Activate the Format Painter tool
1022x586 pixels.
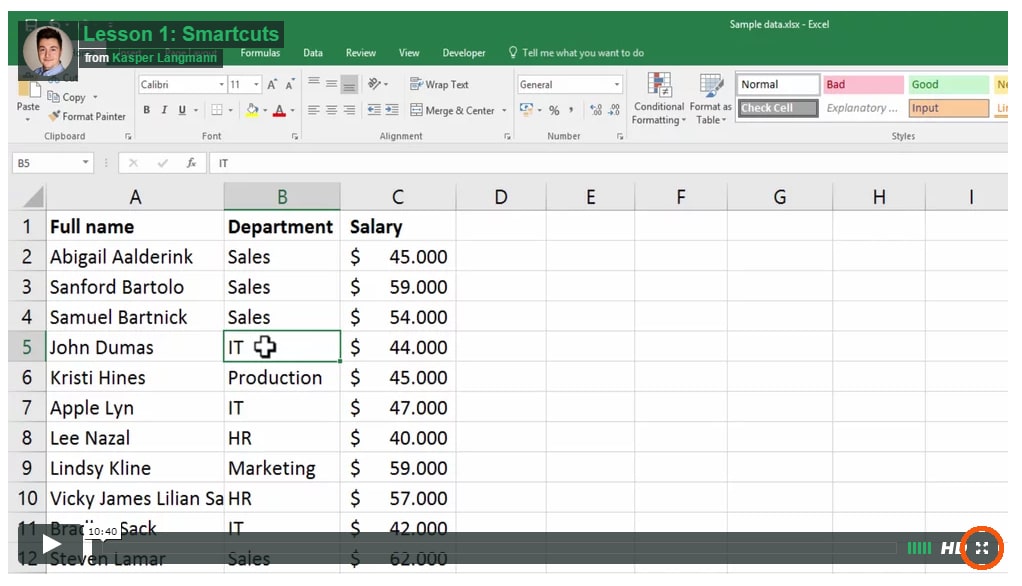pyautogui.click(x=87, y=116)
